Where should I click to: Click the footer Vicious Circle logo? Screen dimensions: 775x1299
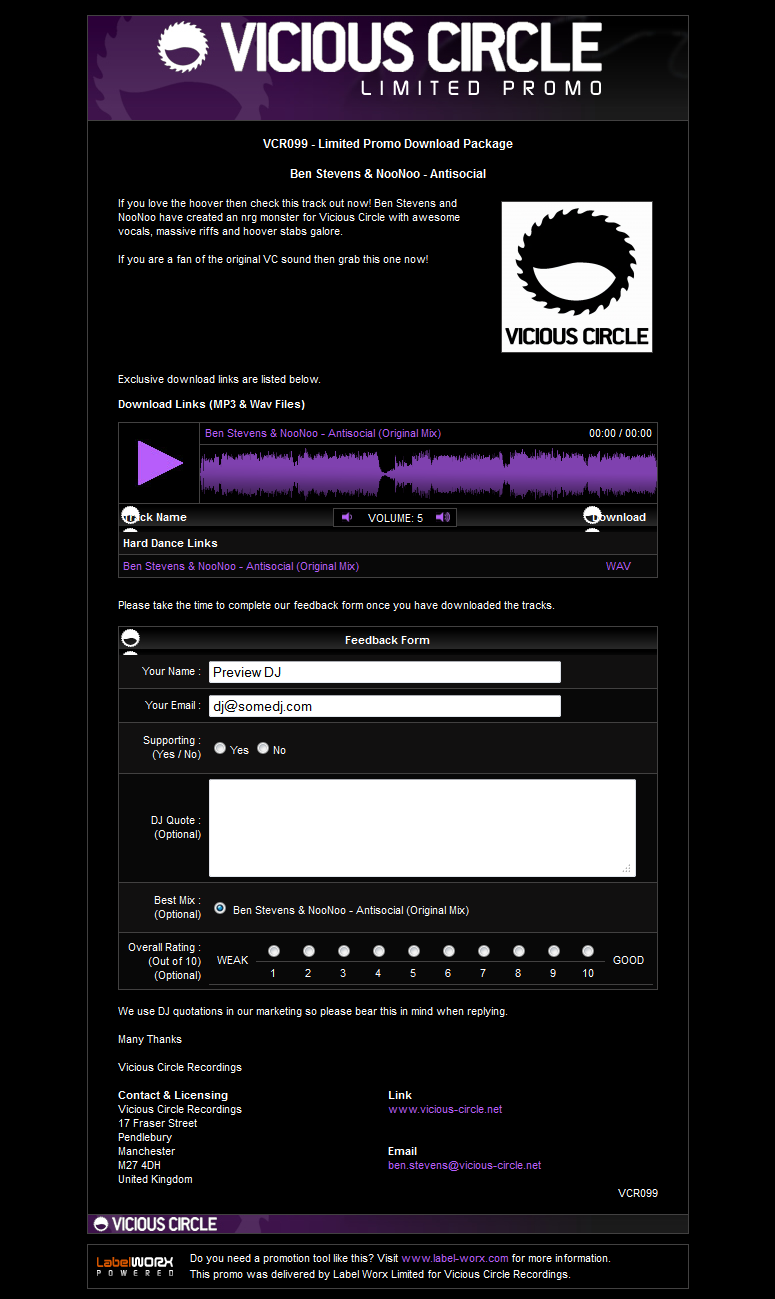click(155, 1224)
